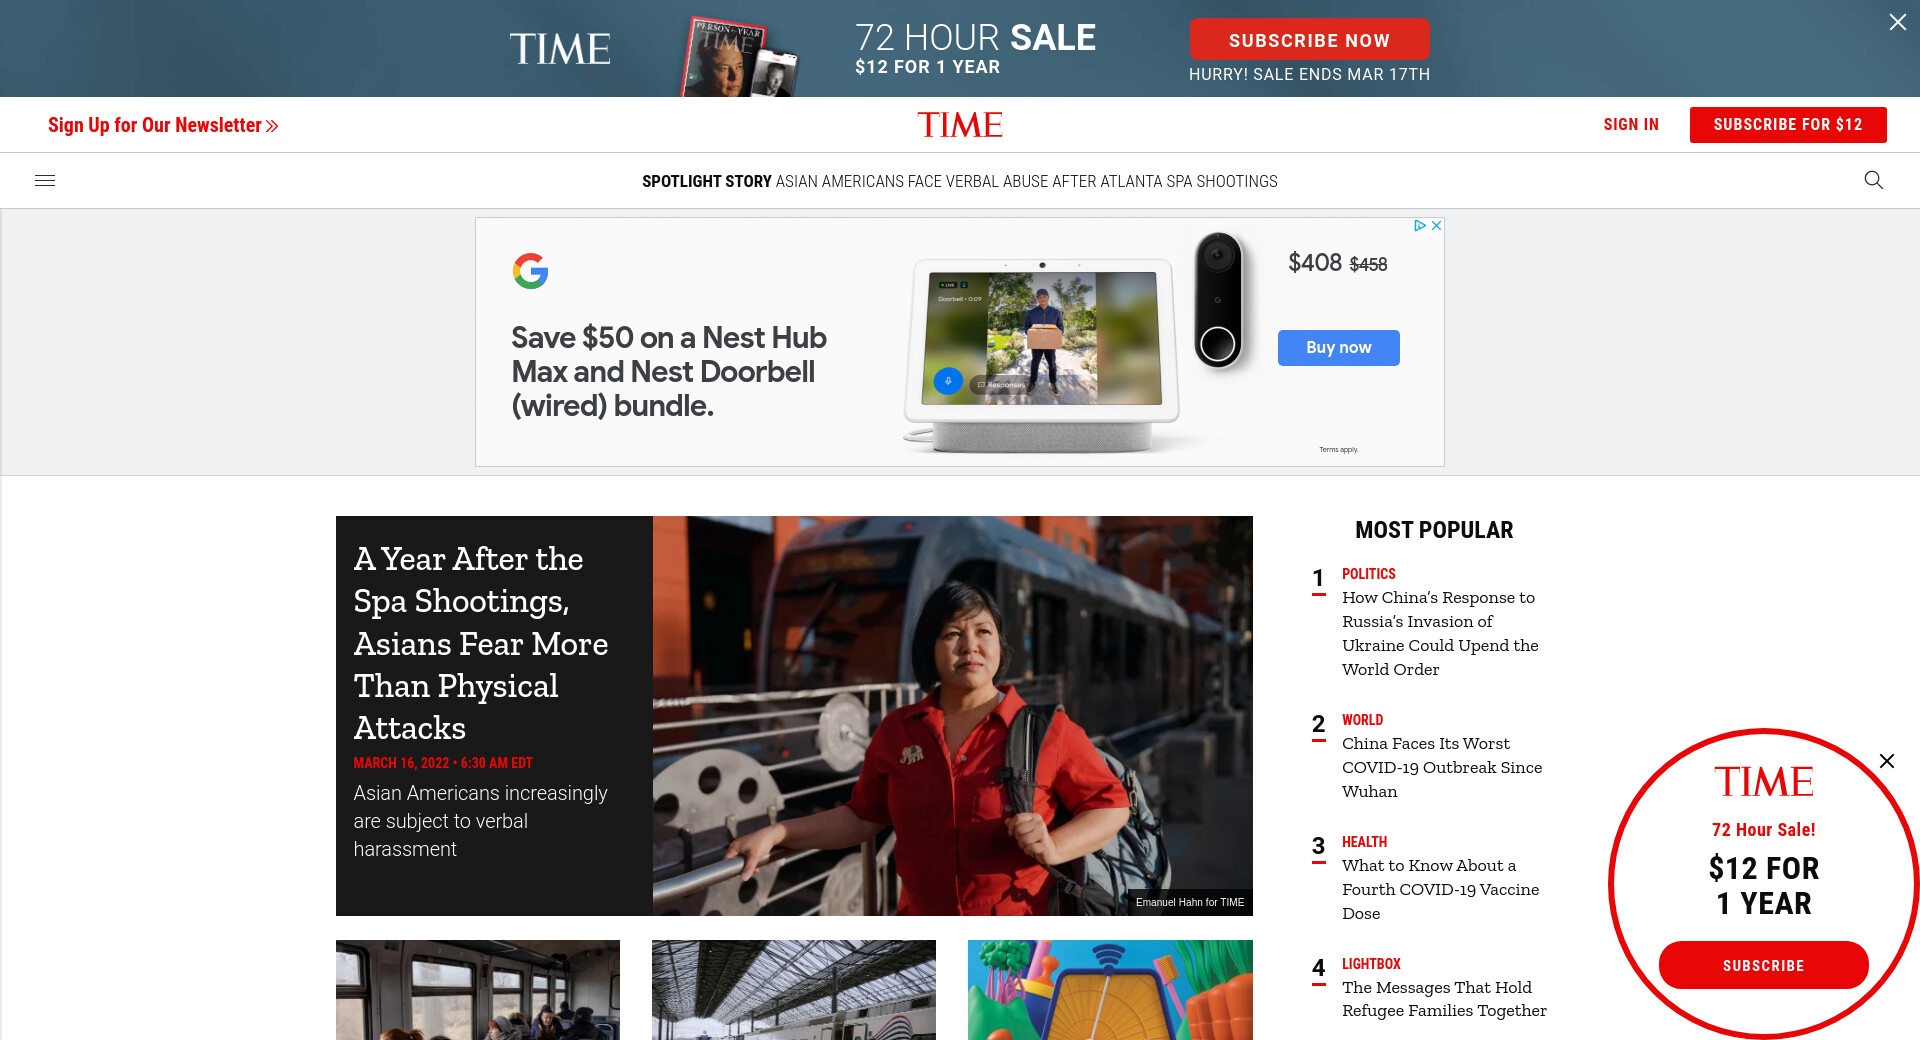This screenshot has width=1920, height=1040.
Task: Open the Spa Shootings feature headline
Action: [481, 643]
